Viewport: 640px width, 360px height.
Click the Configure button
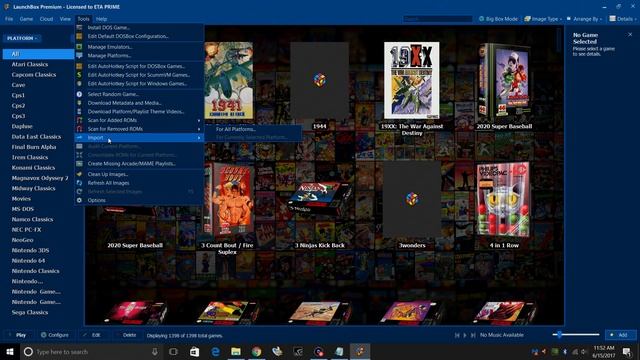point(55,335)
